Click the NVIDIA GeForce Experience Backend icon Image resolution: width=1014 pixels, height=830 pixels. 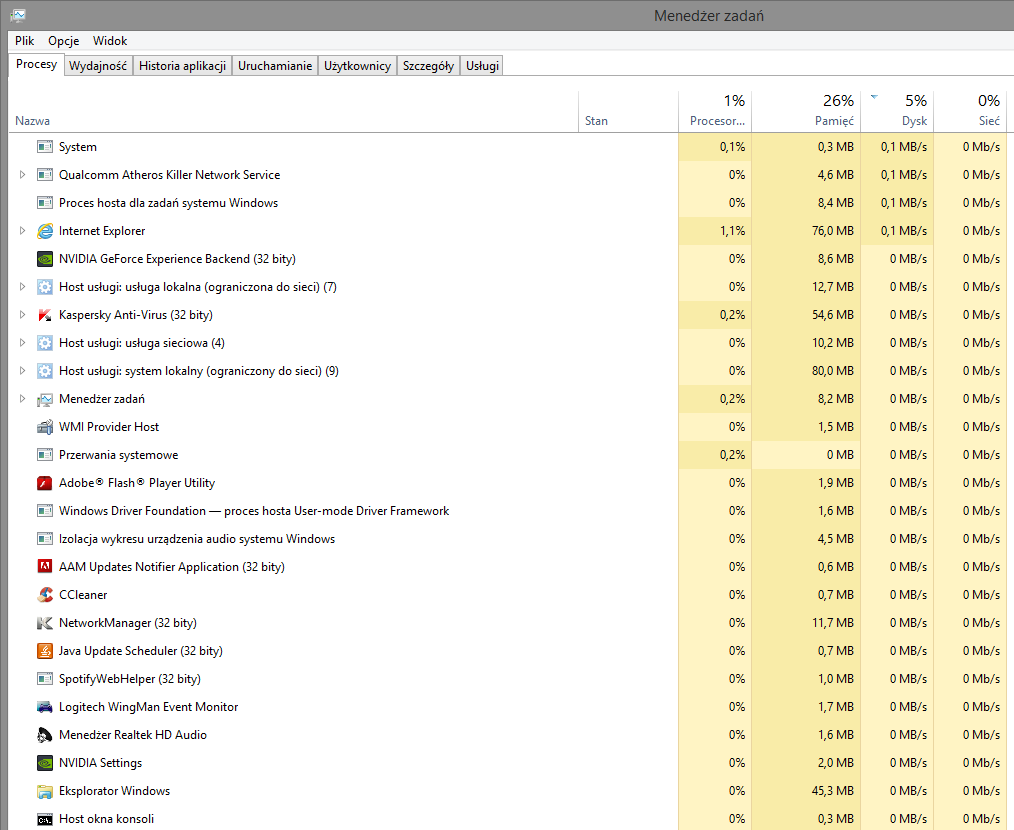(x=45, y=259)
